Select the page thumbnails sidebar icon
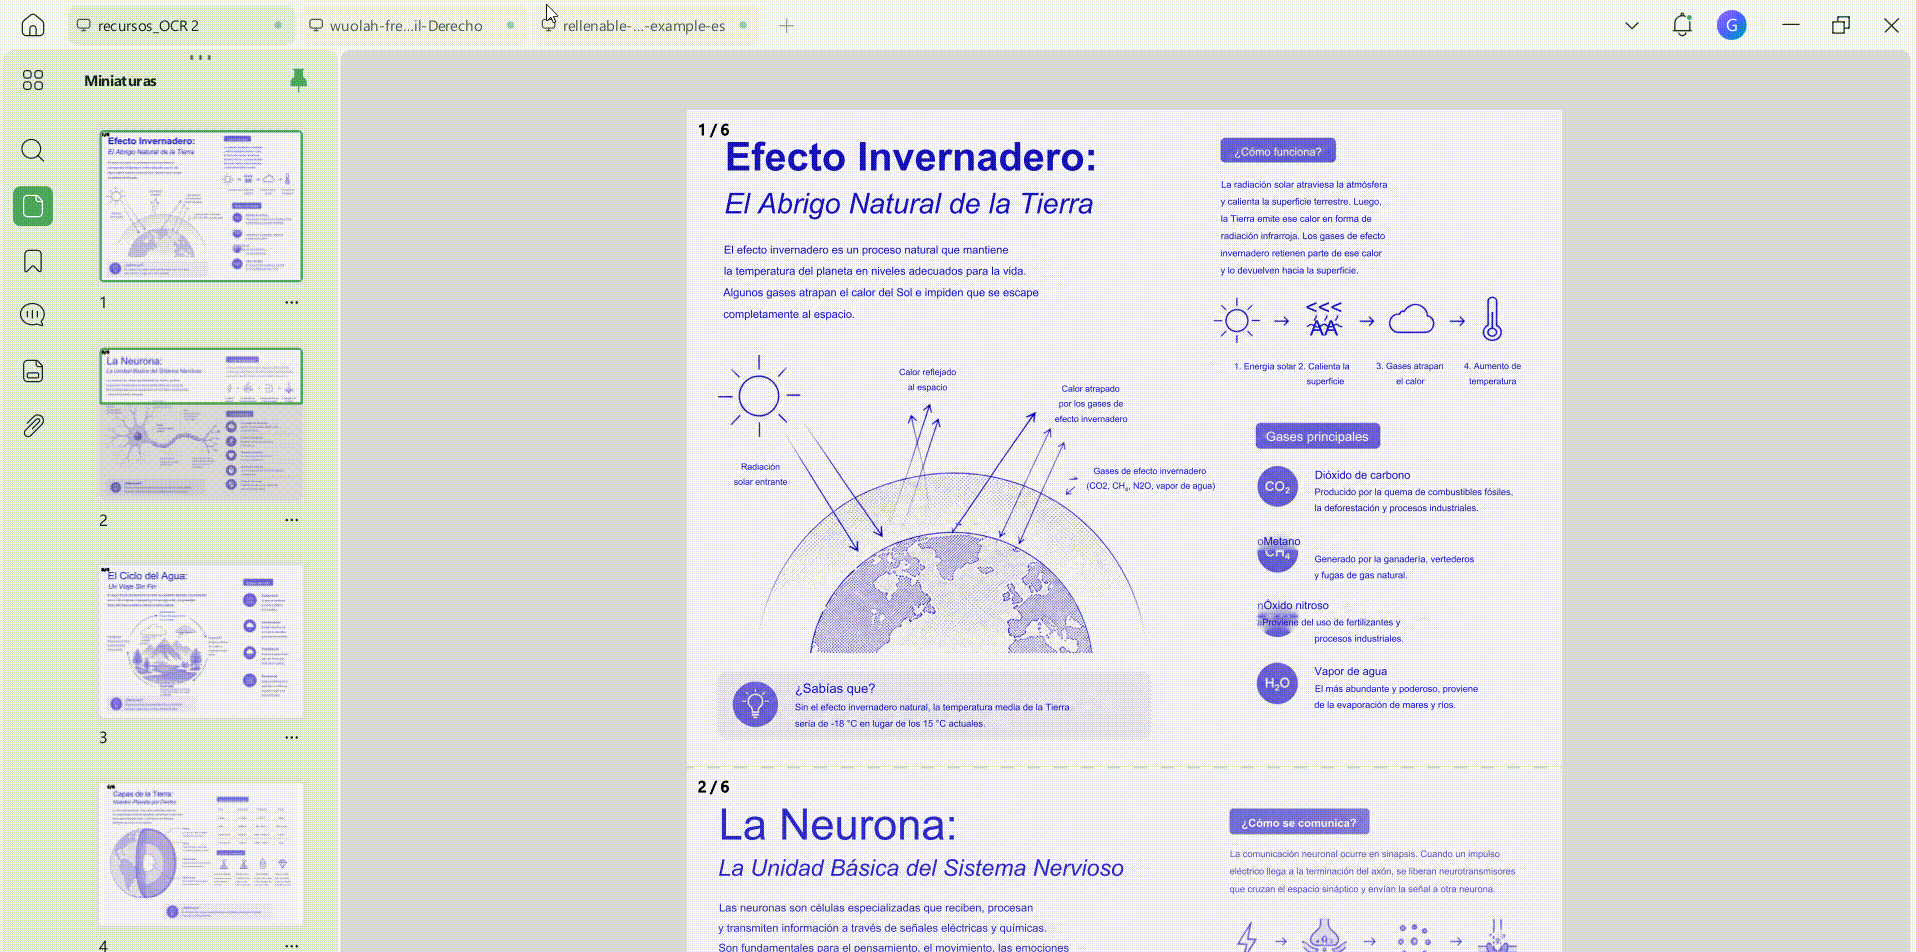This screenshot has width=1916, height=952. pyautogui.click(x=33, y=206)
